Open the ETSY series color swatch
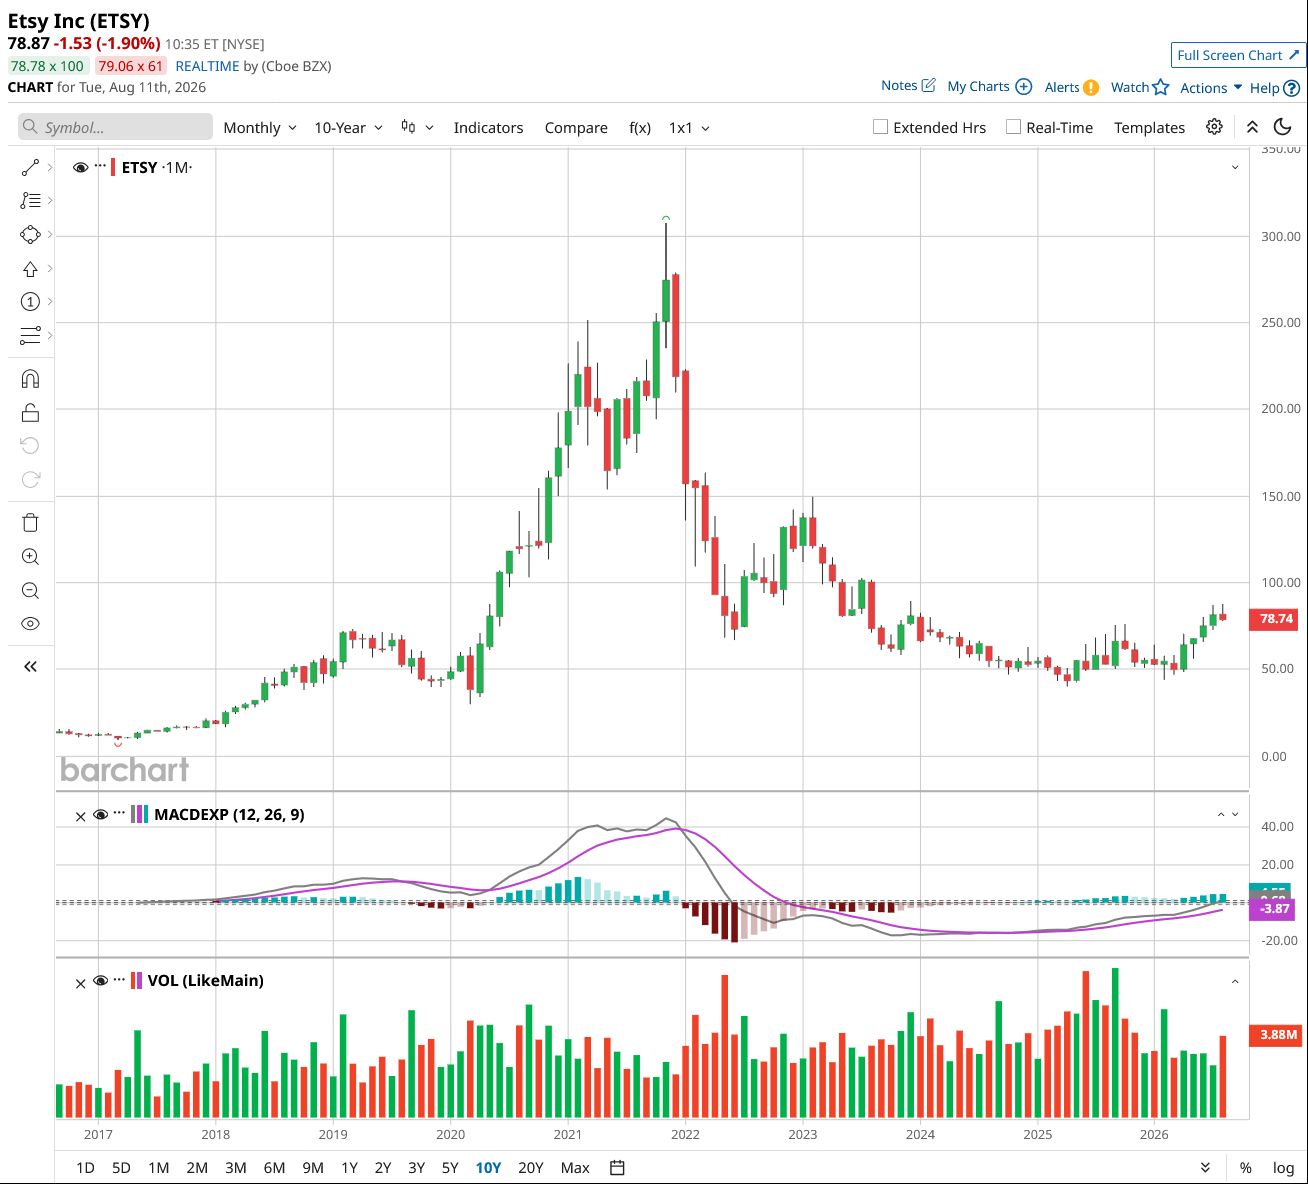Screen dimensions: 1308x1184 113,167
